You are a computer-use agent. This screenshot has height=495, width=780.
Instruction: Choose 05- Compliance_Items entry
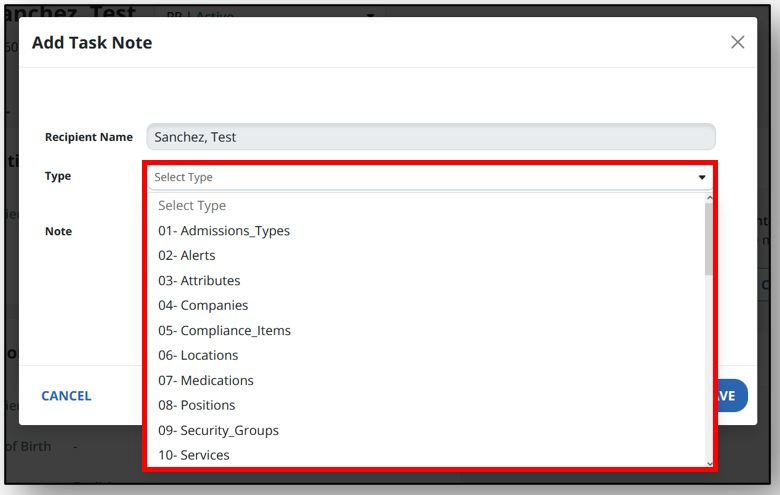224,330
